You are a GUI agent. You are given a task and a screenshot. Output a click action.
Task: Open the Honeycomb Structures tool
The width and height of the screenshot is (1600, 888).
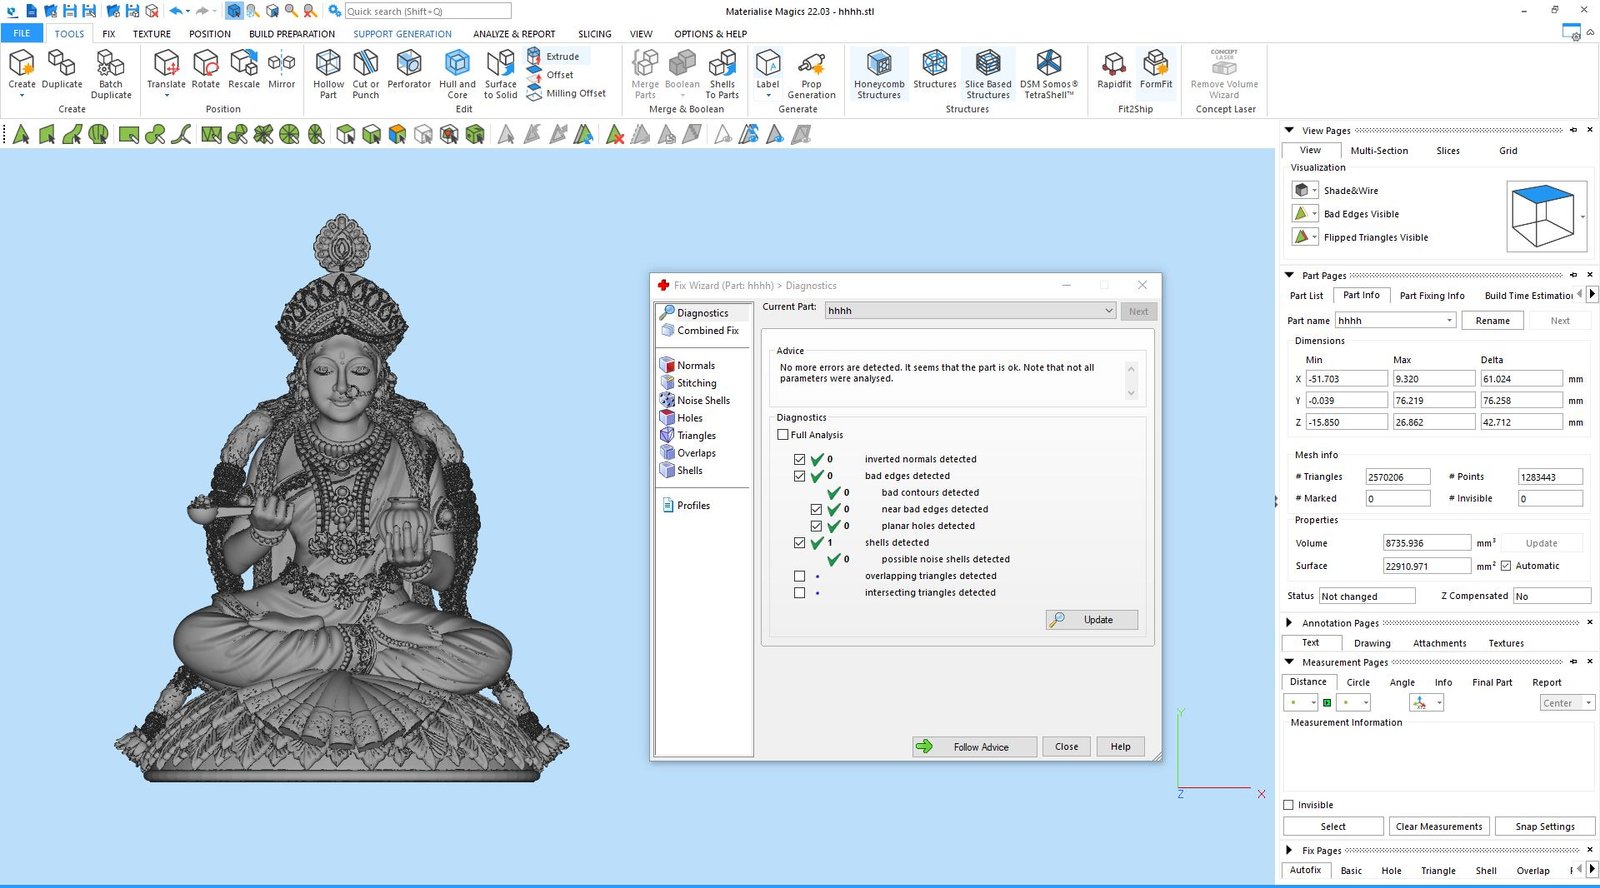tap(879, 73)
